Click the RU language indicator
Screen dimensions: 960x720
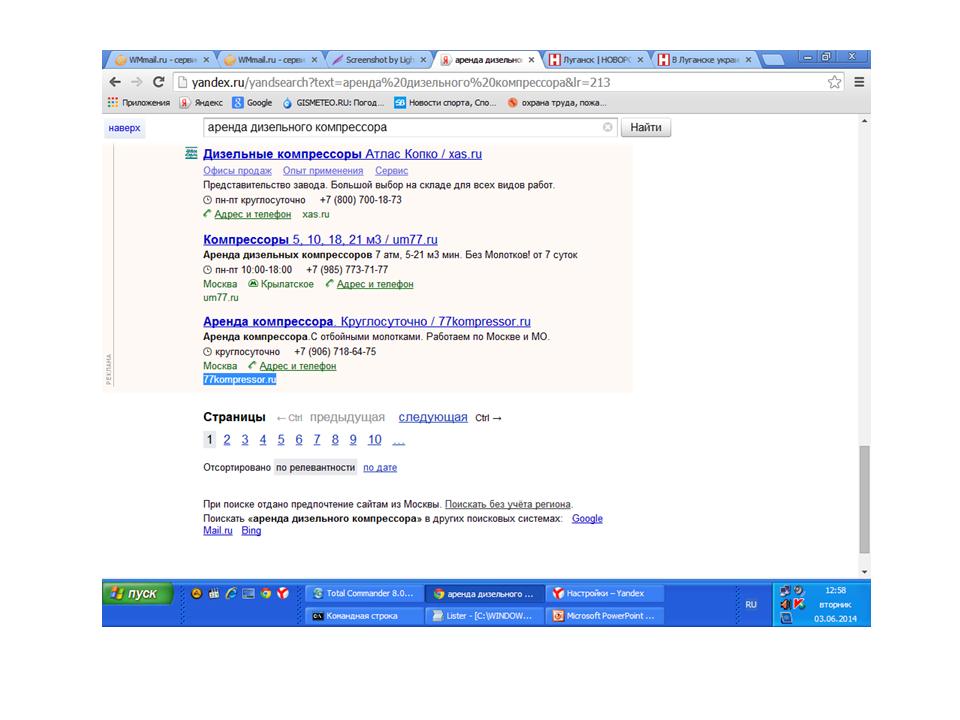coord(751,604)
